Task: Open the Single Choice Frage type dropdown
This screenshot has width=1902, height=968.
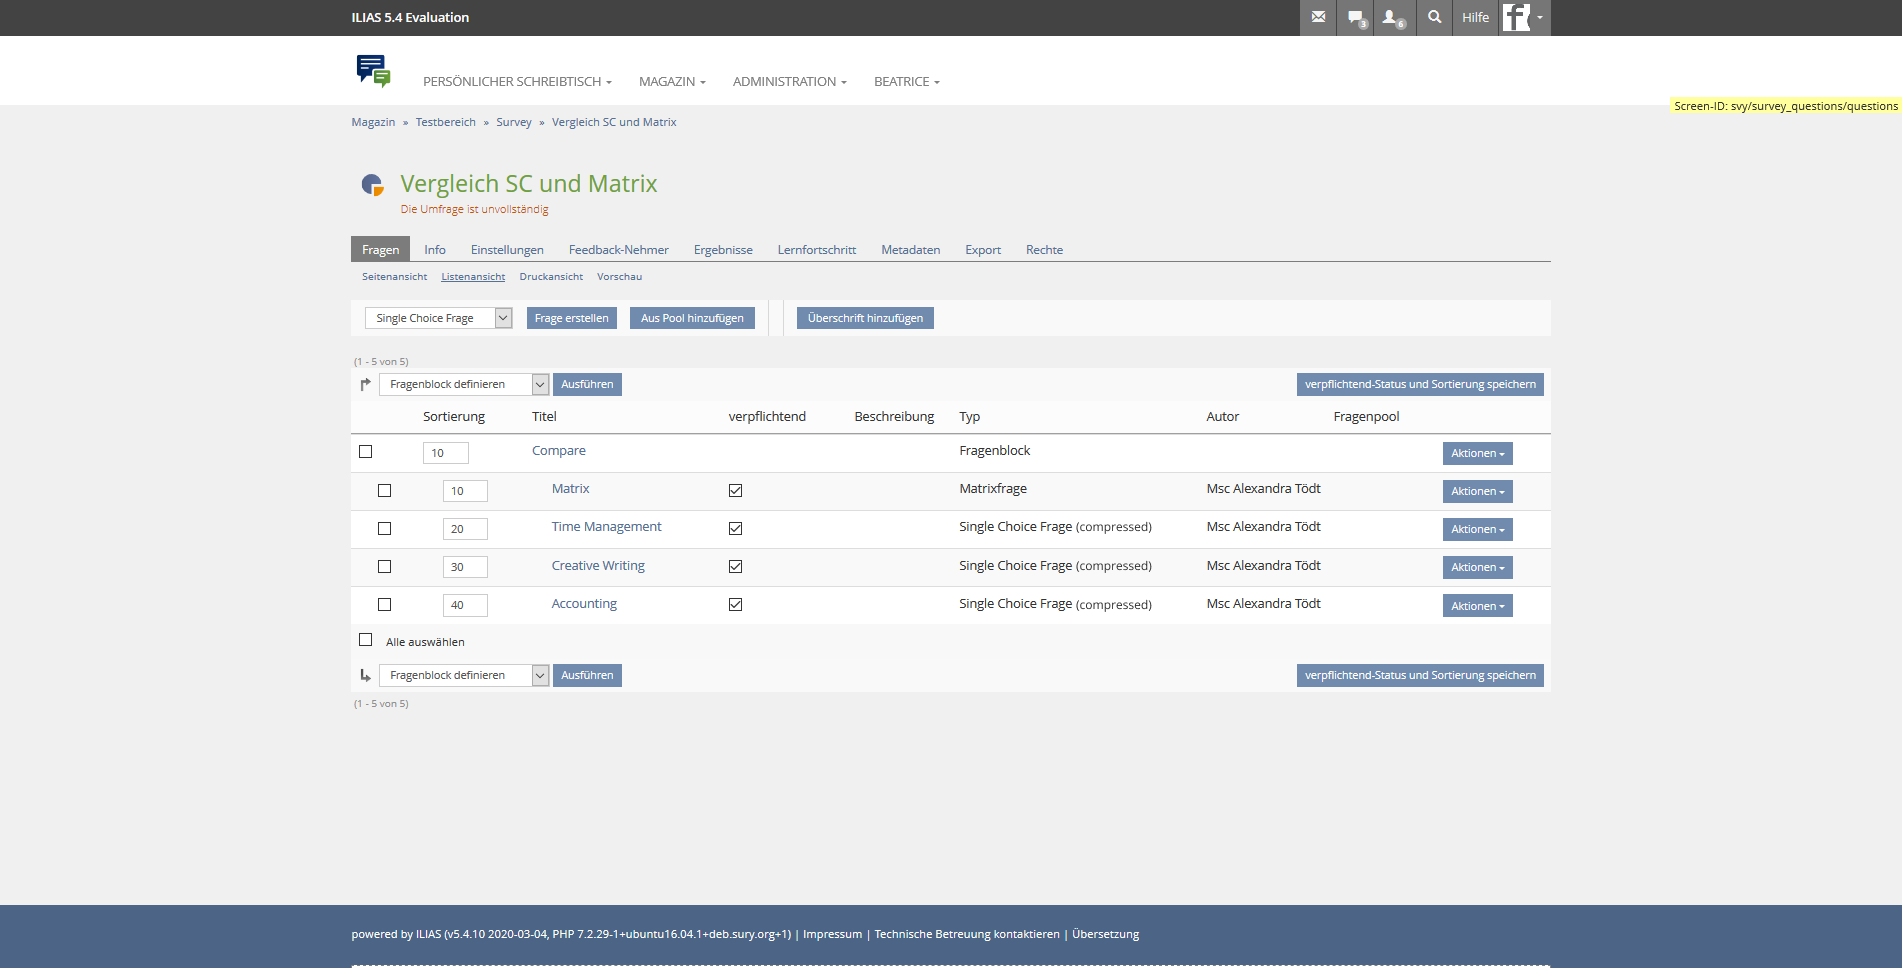Action: click(x=438, y=318)
